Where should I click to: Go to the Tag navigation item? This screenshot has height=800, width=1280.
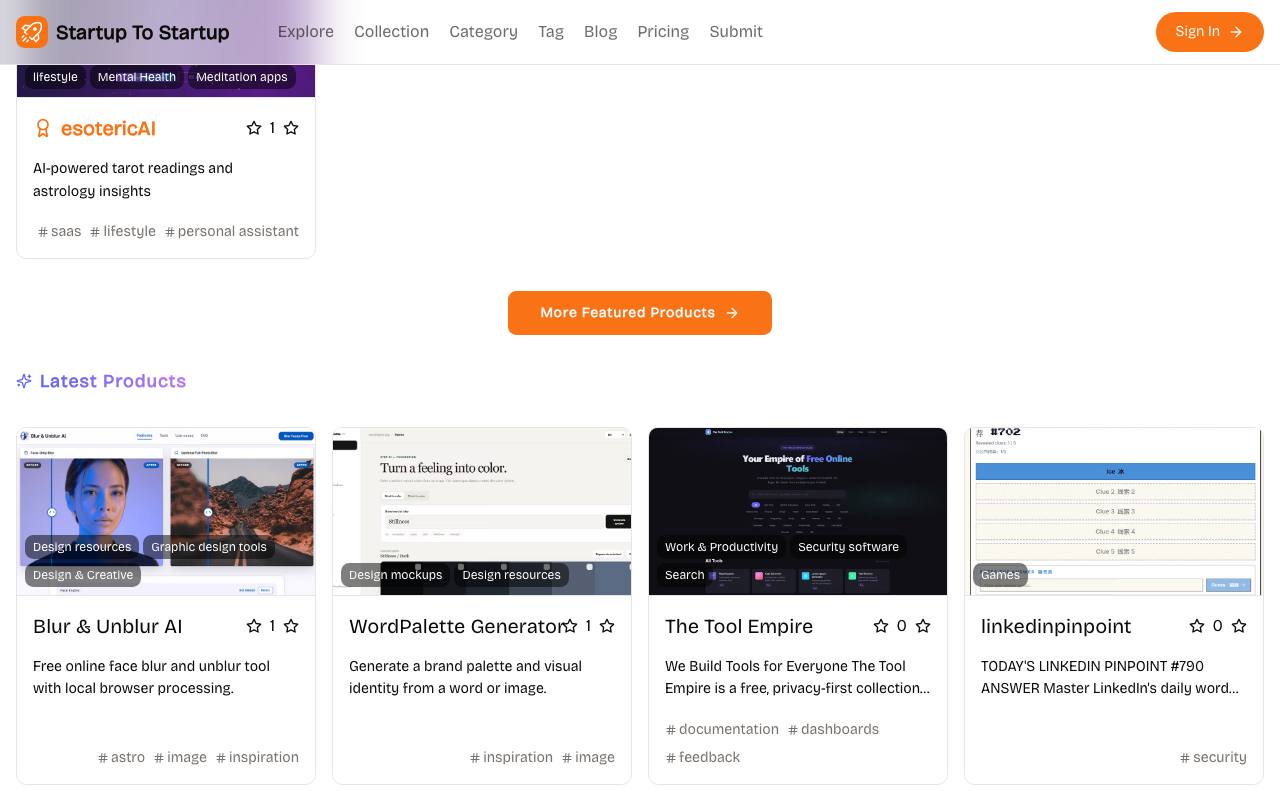551,32
